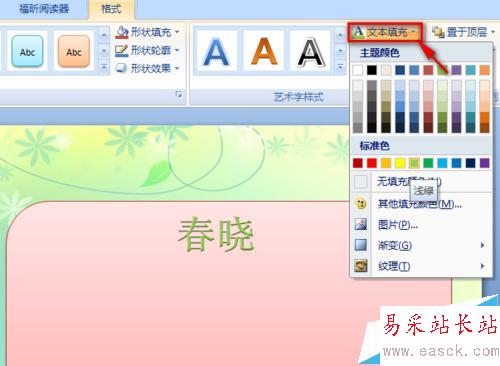500x366 pixels.
Task: Choose the yellow standard color
Action: (x=400, y=163)
